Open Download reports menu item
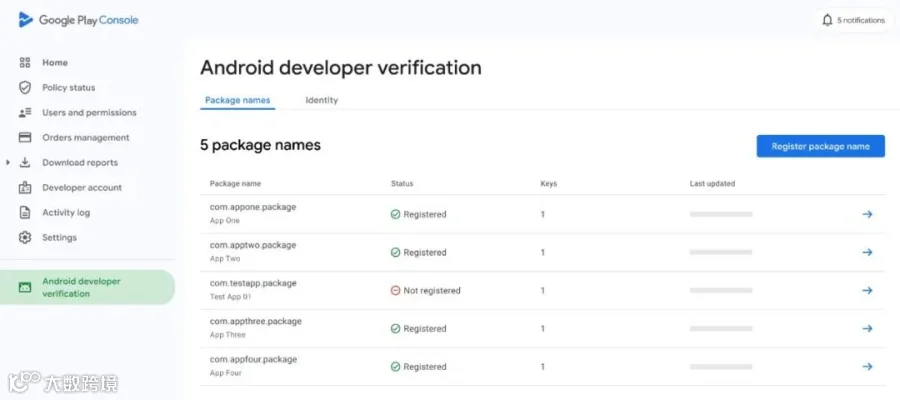The image size is (900, 400). [80, 162]
